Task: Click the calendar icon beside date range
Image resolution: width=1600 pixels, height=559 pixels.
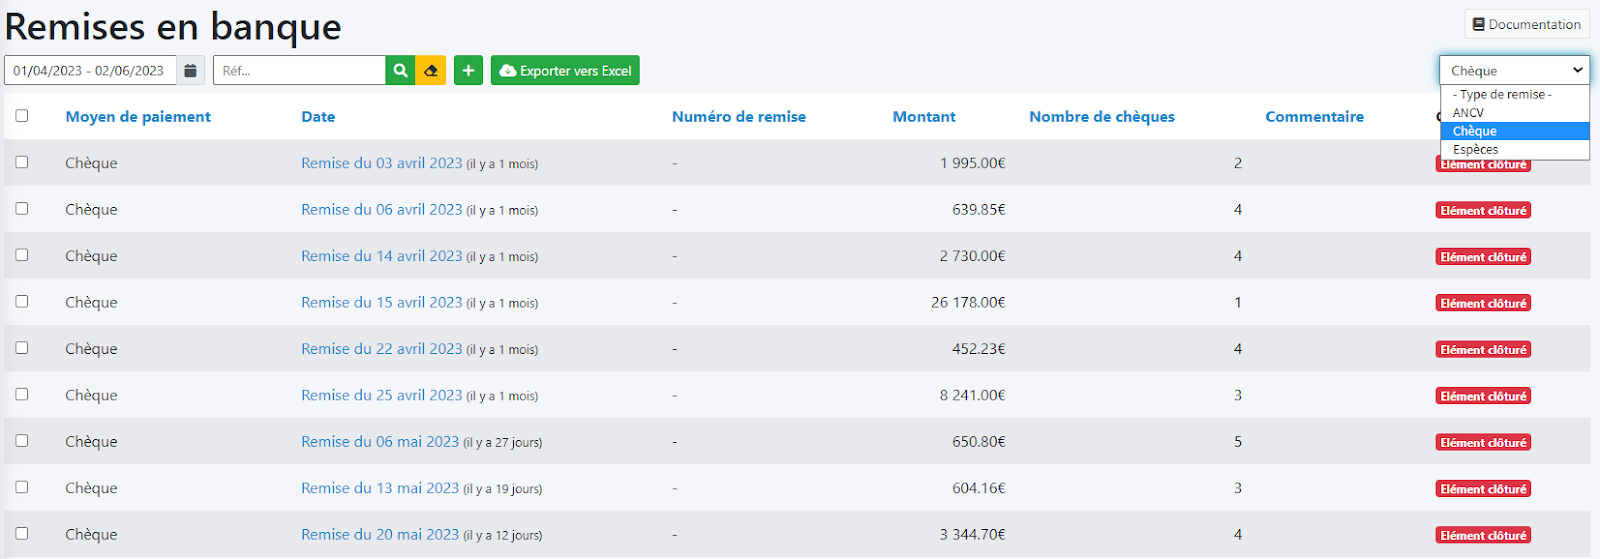Action: pos(190,71)
